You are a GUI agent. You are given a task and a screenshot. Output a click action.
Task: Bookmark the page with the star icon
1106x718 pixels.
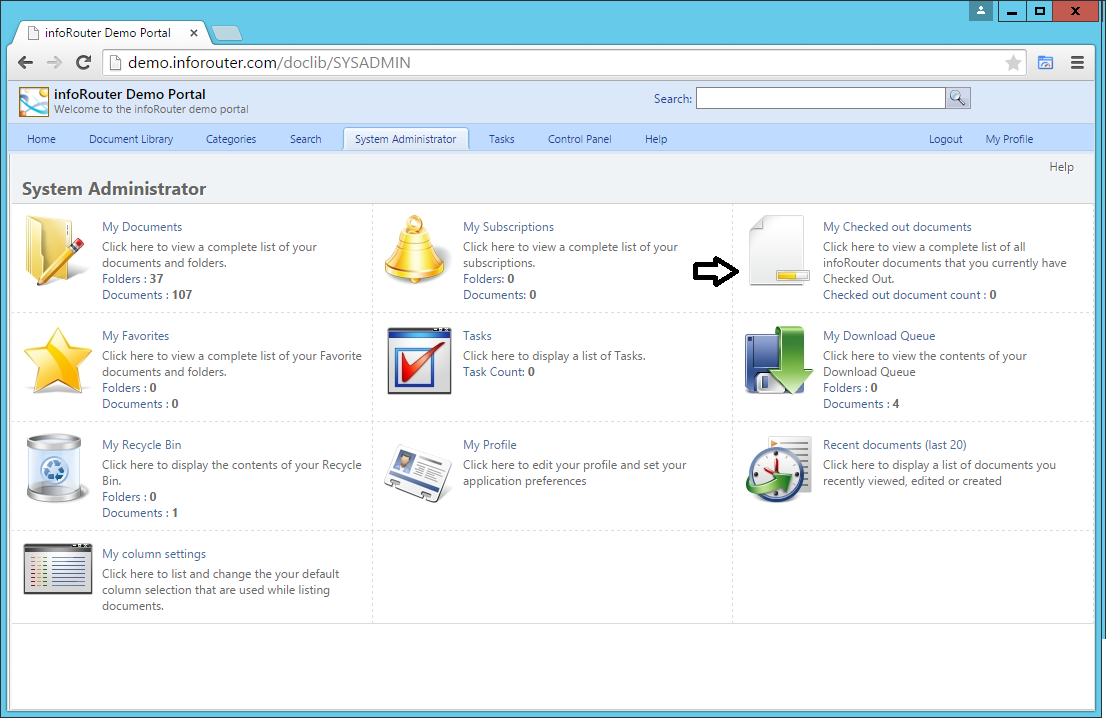[1013, 63]
